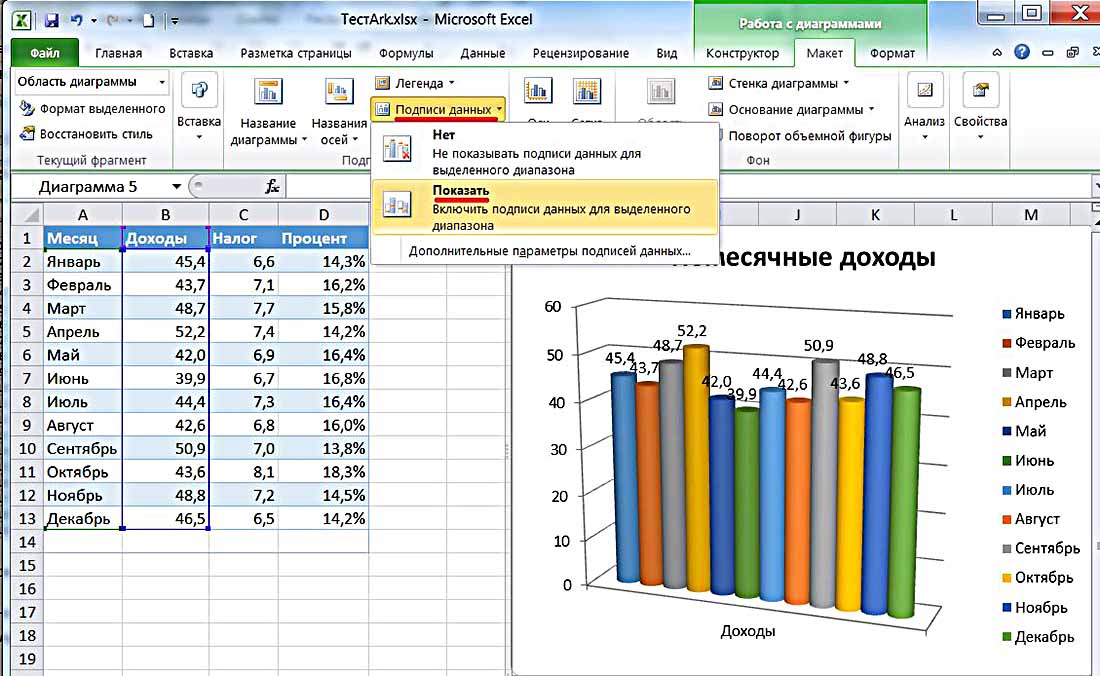Select column B header
The image size is (1100, 676).
pos(166,215)
